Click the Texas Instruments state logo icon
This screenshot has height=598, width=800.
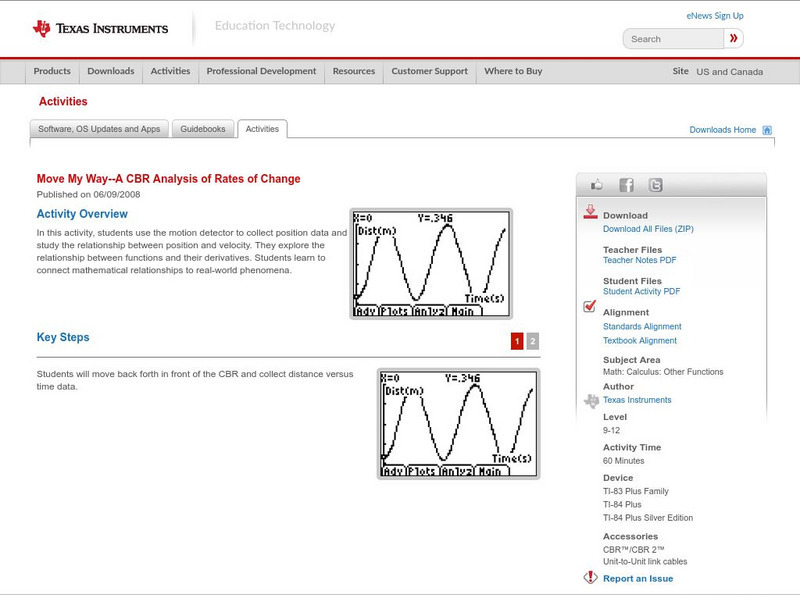(592, 399)
